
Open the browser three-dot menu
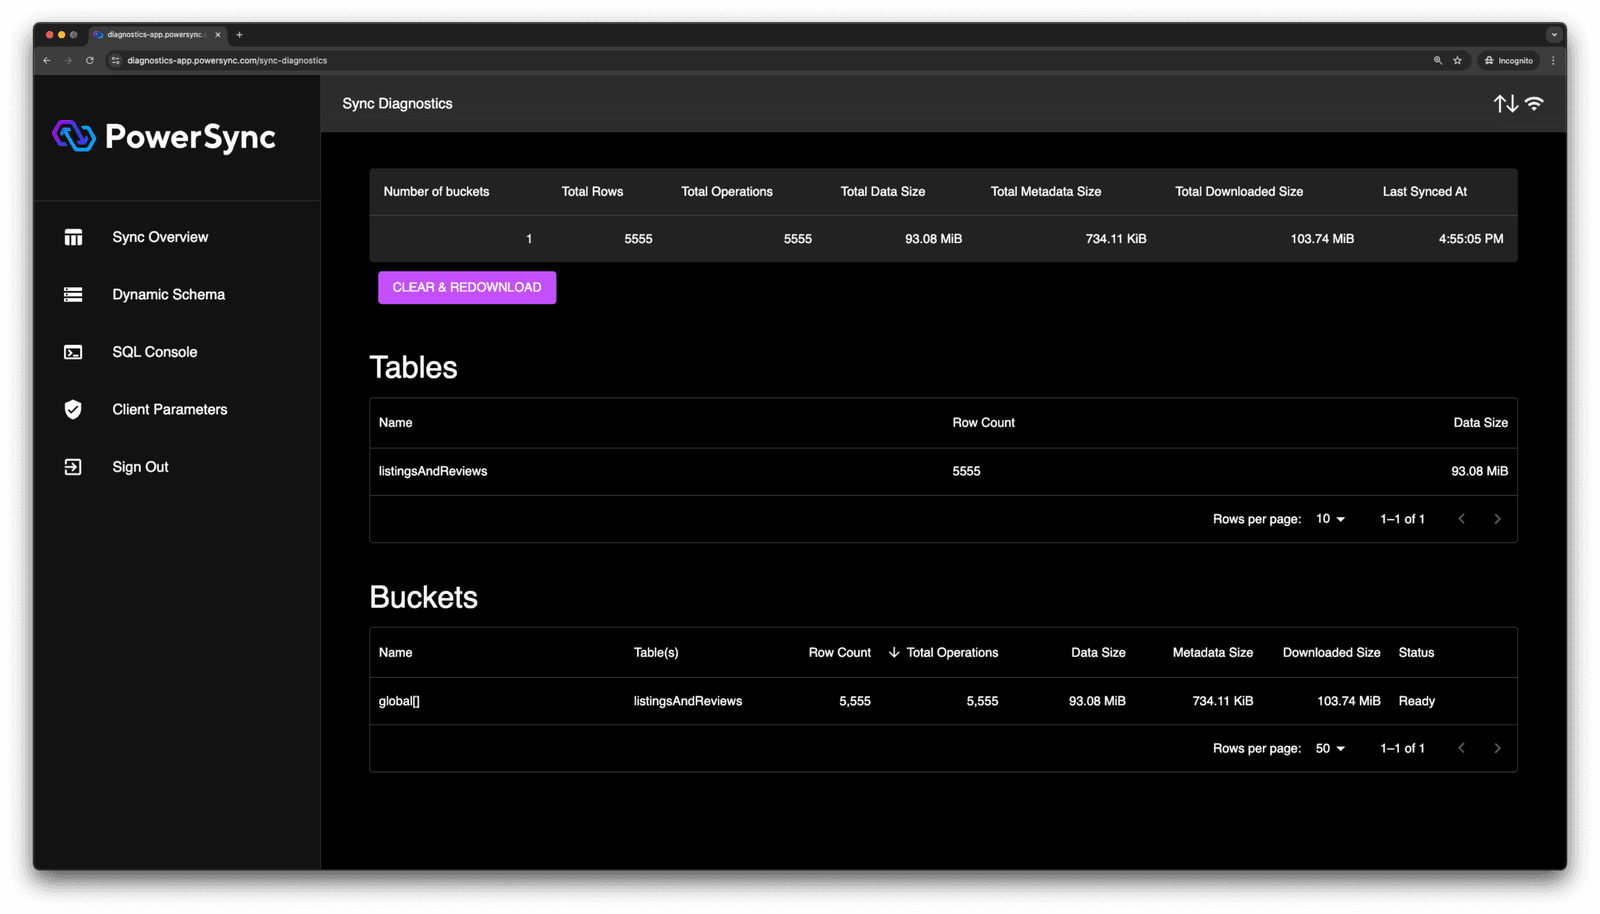[1553, 61]
